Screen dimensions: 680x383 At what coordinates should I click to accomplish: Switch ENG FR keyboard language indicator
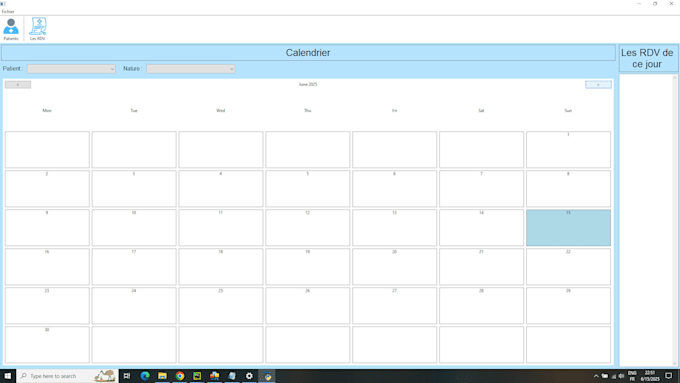[x=632, y=376]
